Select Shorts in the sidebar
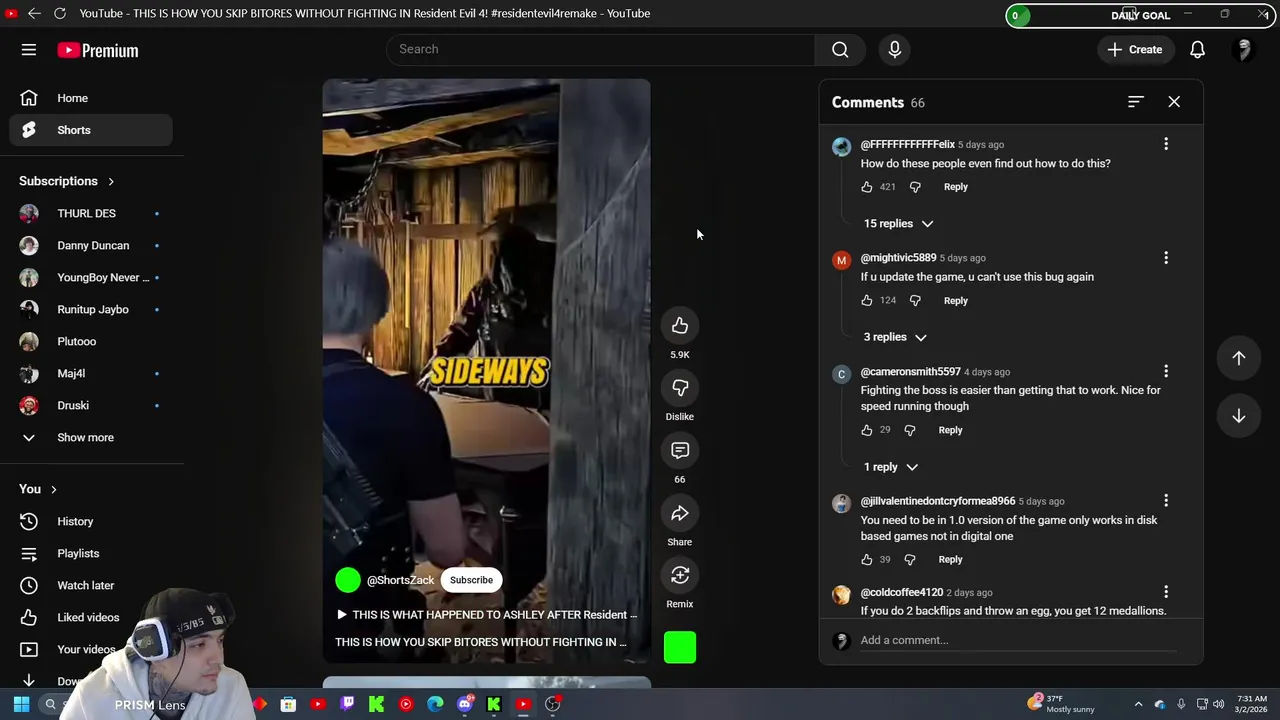The width and height of the screenshot is (1280, 720). tap(90, 130)
